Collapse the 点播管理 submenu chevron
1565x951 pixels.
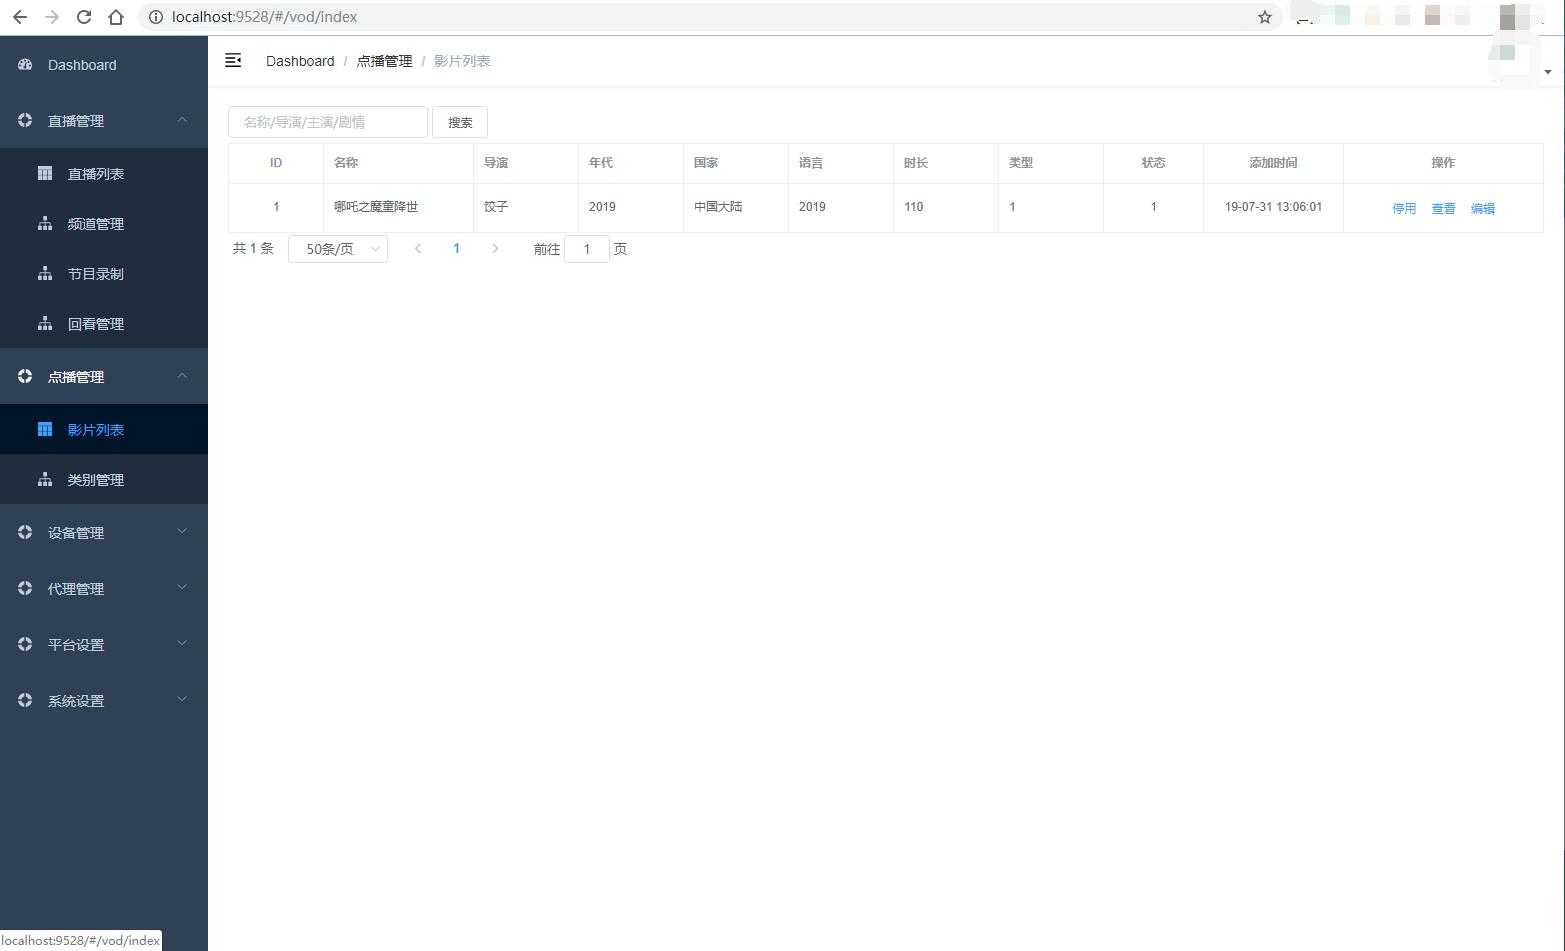(182, 376)
